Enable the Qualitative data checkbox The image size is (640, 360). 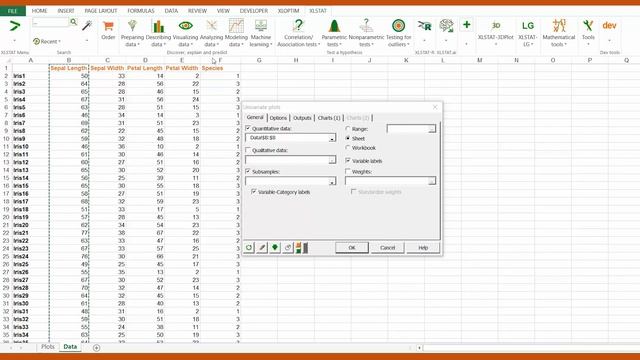[248, 150]
